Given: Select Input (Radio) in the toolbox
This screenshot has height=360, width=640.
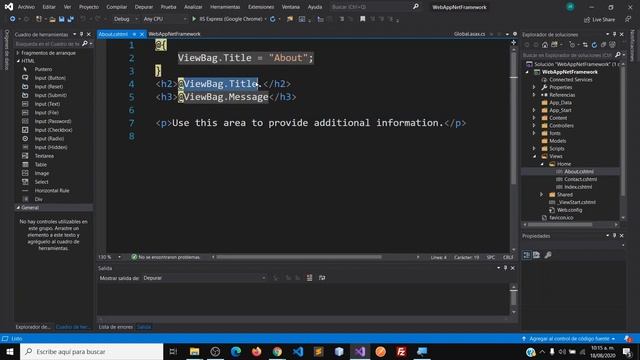Looking at the screenshot, I should coord(49,139).
